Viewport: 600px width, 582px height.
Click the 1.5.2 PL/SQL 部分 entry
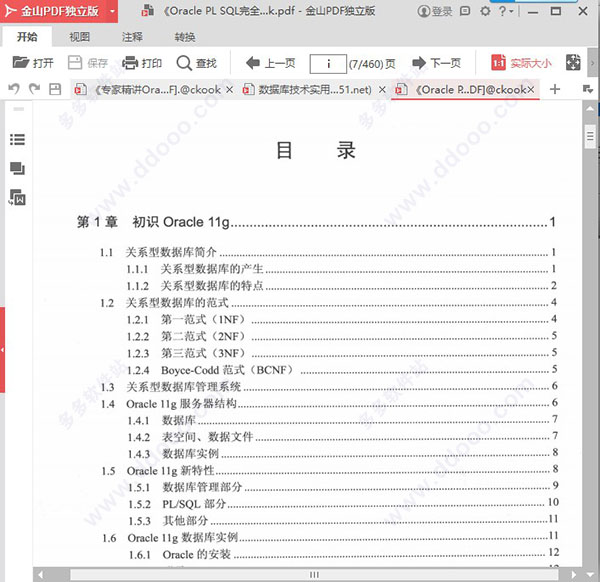point(344,504)
